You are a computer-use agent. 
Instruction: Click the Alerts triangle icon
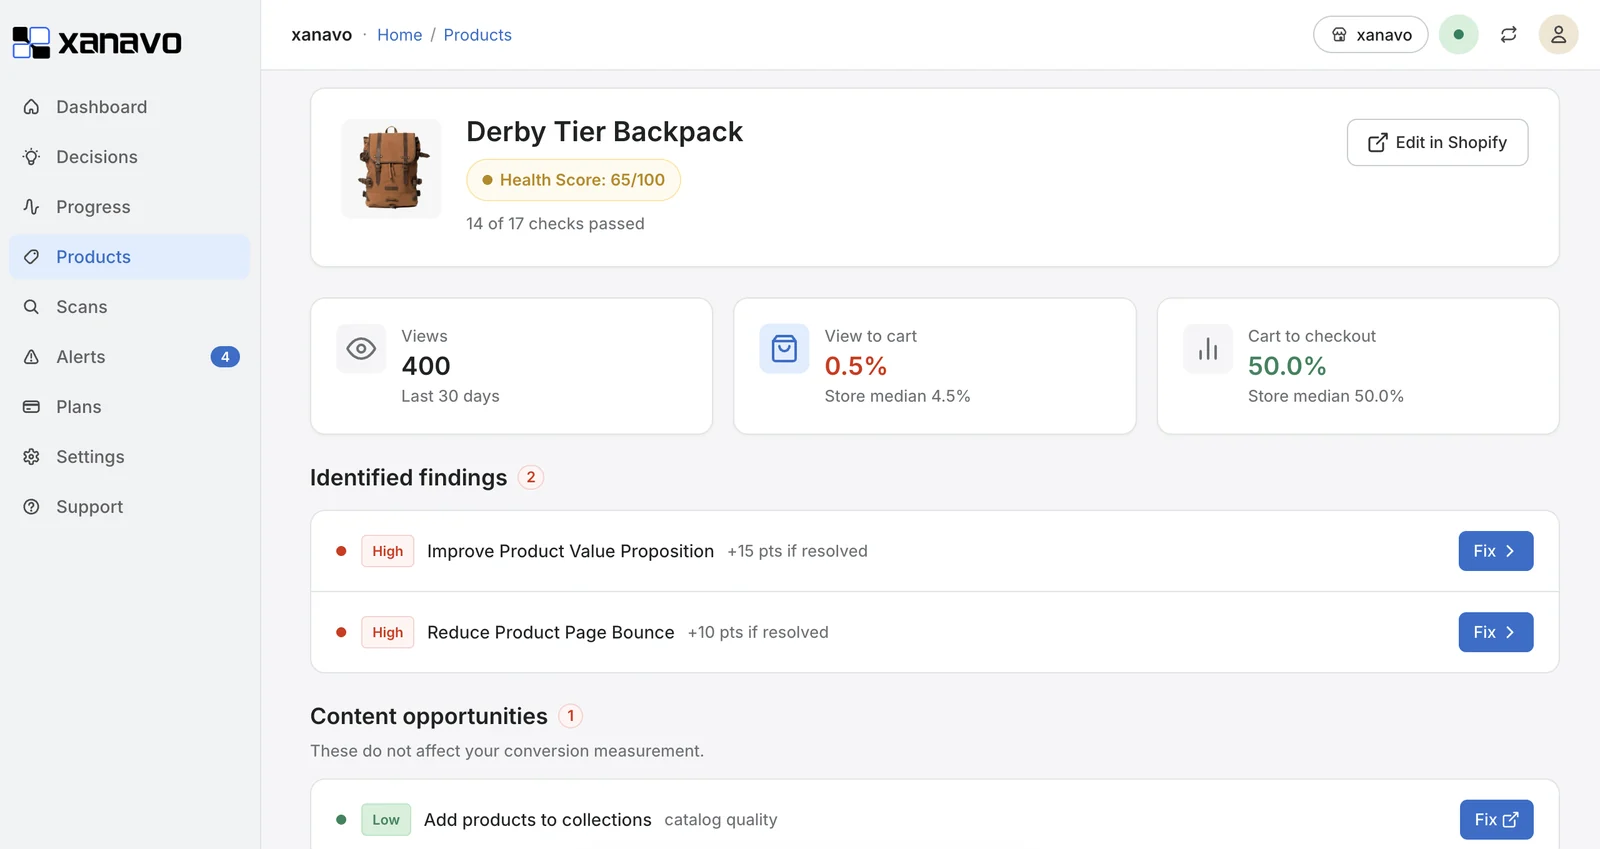(32, 357)
